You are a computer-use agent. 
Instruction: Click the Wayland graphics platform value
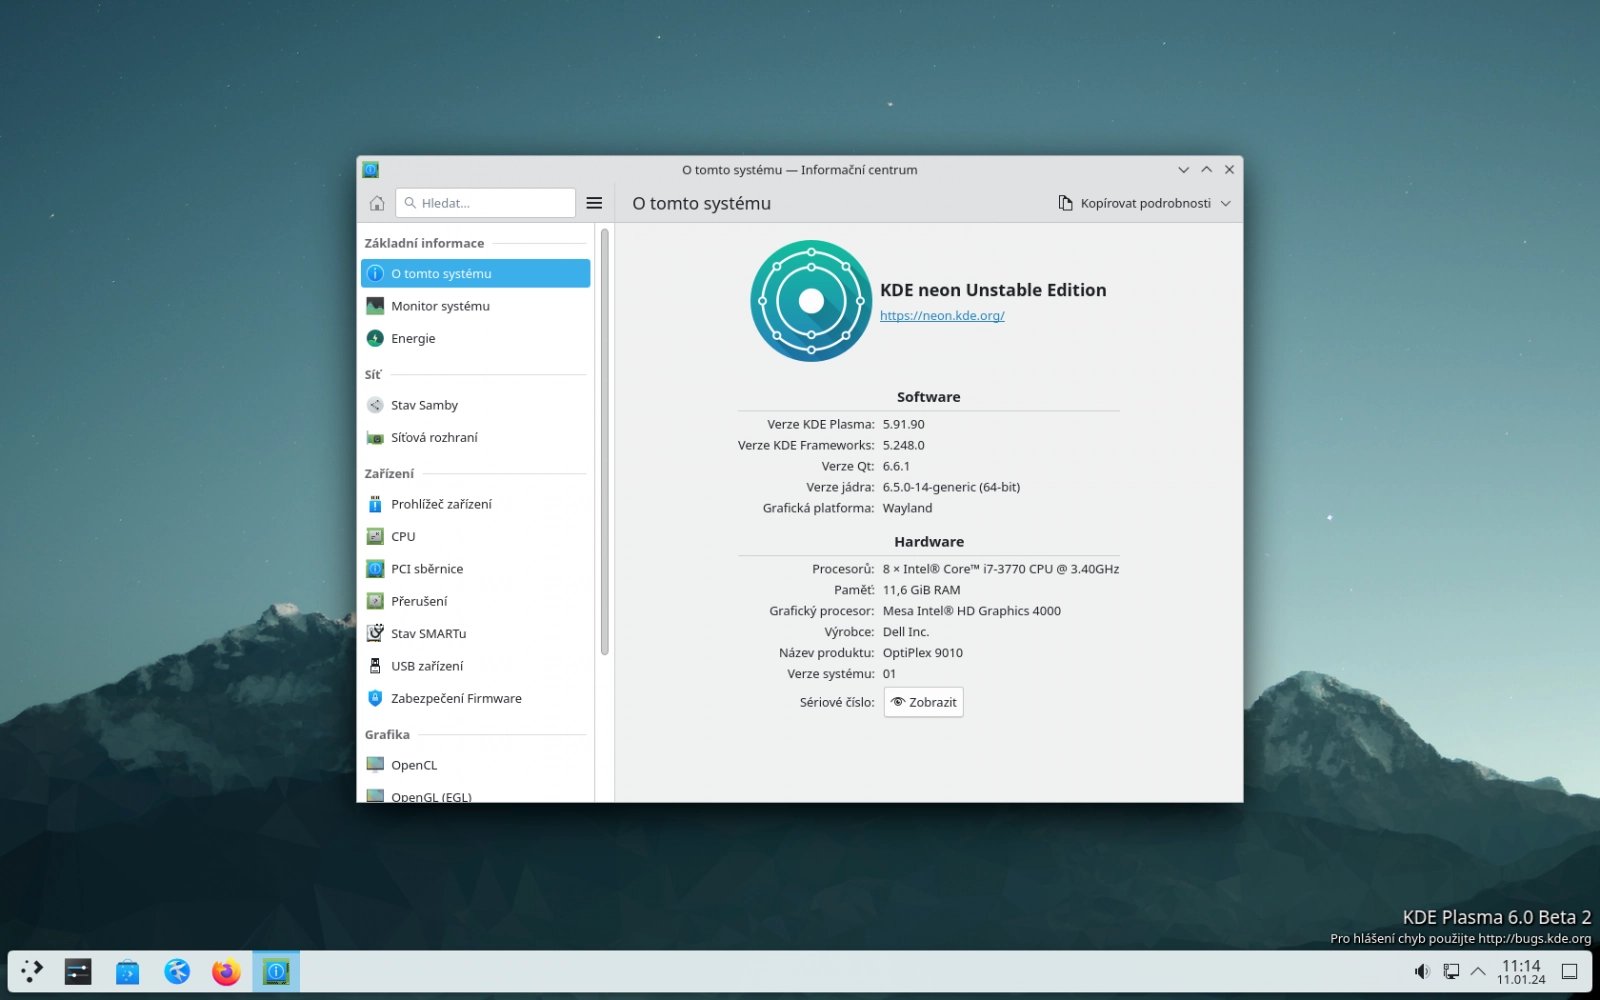907,508
